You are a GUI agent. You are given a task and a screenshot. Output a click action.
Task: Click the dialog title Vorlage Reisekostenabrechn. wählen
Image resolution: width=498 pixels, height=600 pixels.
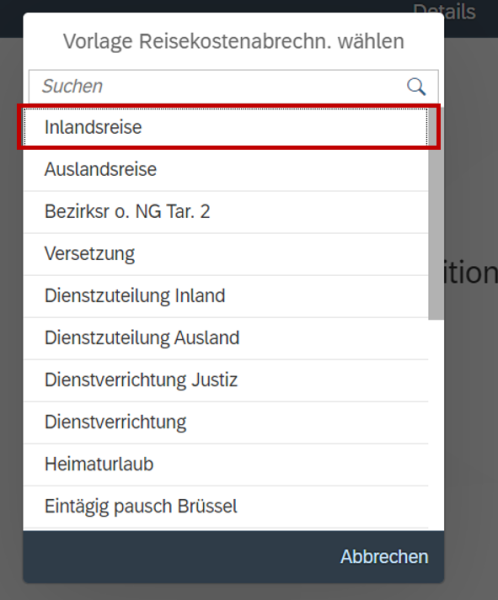[233, 41]
